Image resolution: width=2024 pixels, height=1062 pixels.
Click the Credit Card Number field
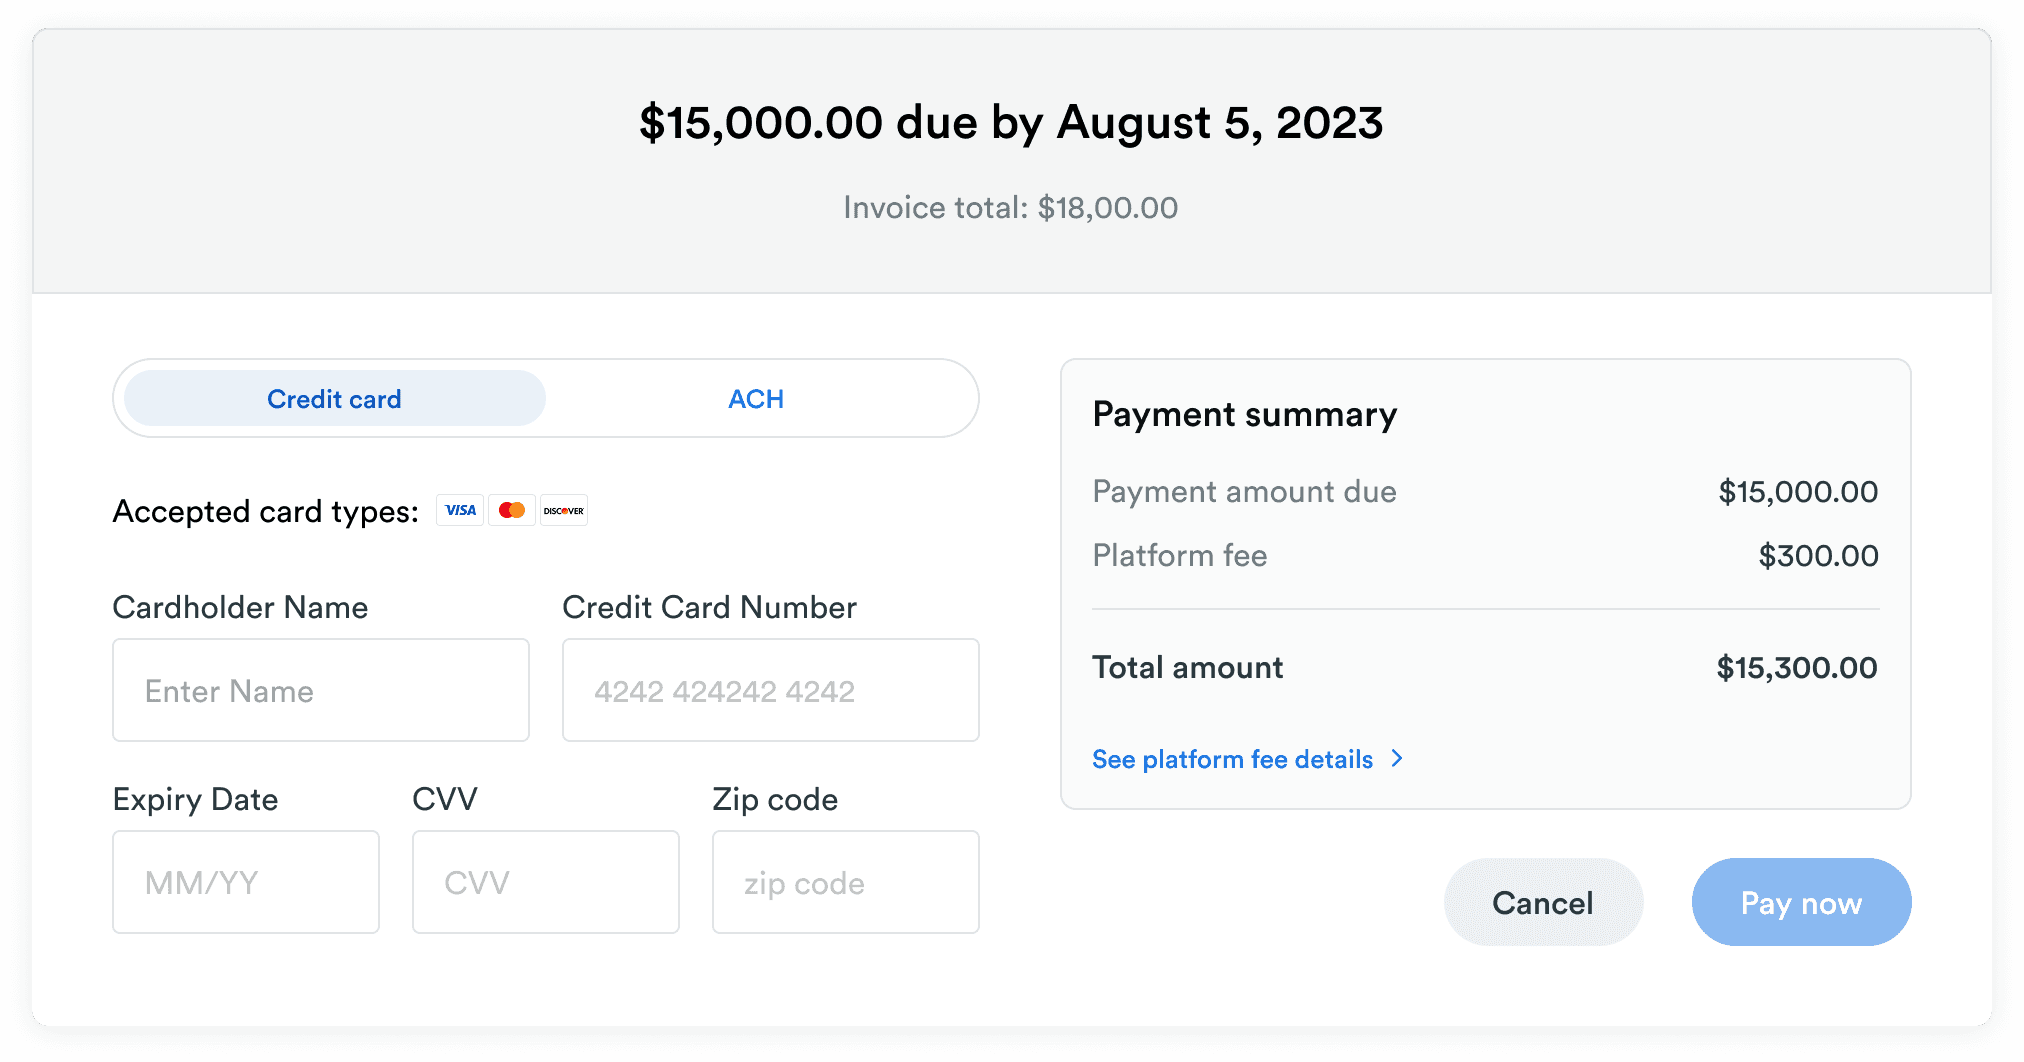(x=770, y=690)
